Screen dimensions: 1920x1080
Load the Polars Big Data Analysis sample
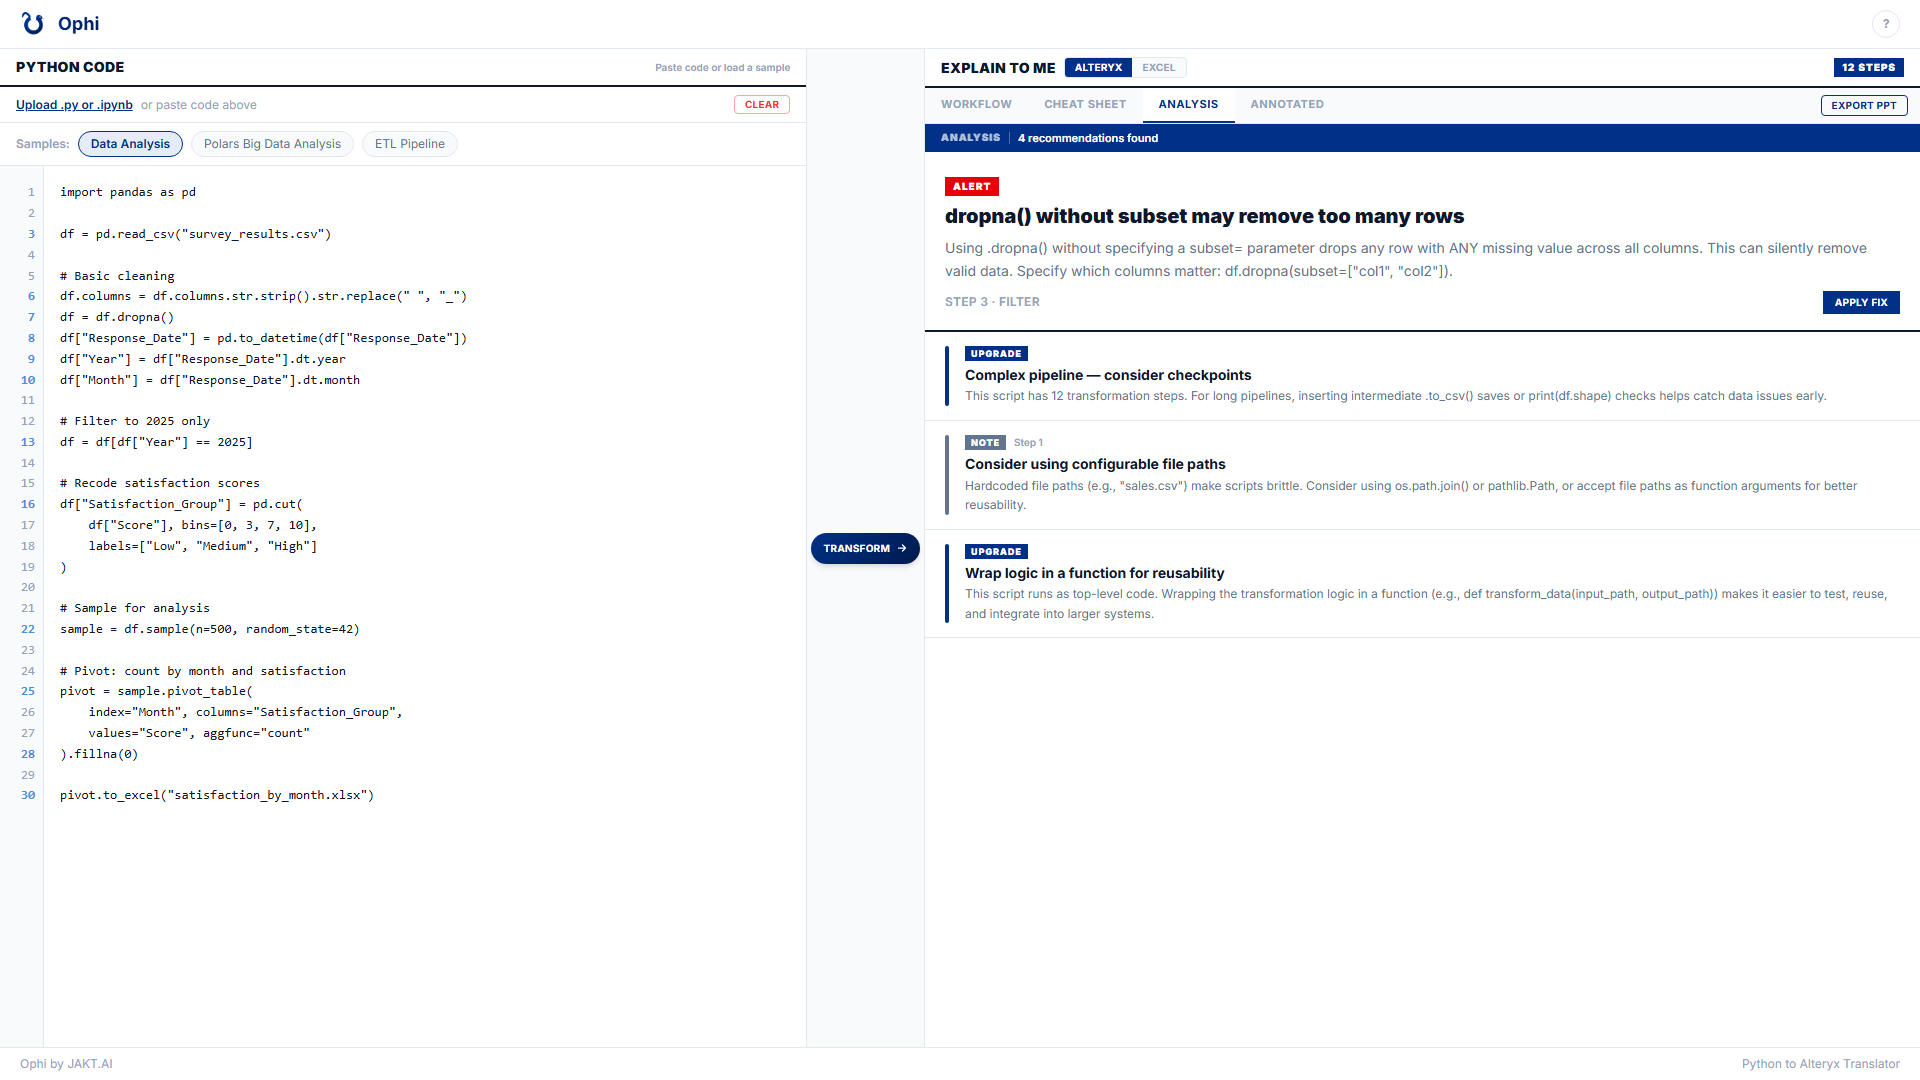pos(272,144)
